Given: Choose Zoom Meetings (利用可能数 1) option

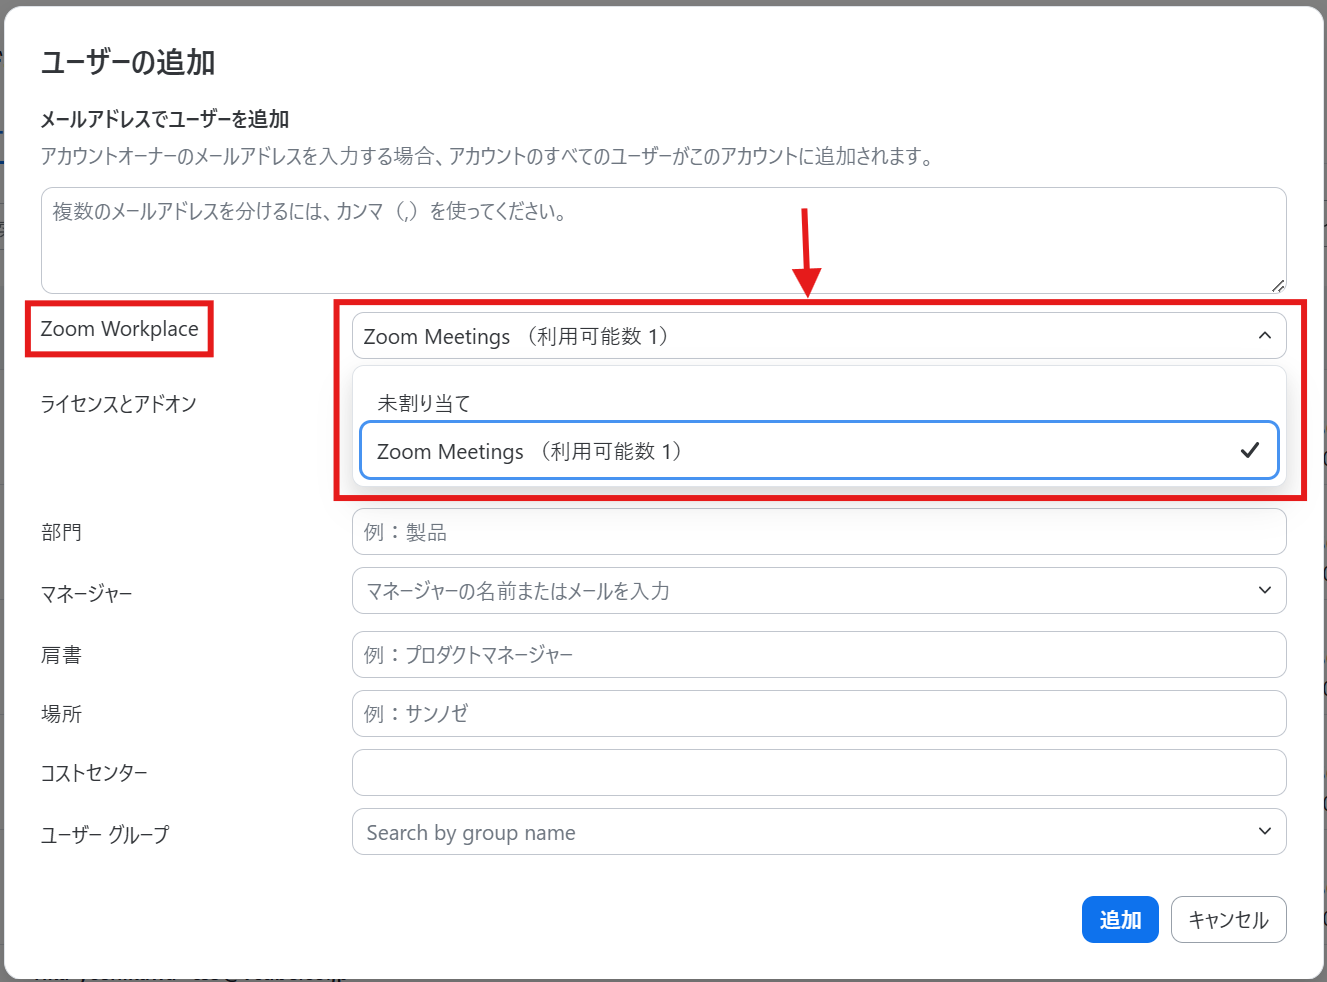Looking at the screenshot, I should pos(818,451).
